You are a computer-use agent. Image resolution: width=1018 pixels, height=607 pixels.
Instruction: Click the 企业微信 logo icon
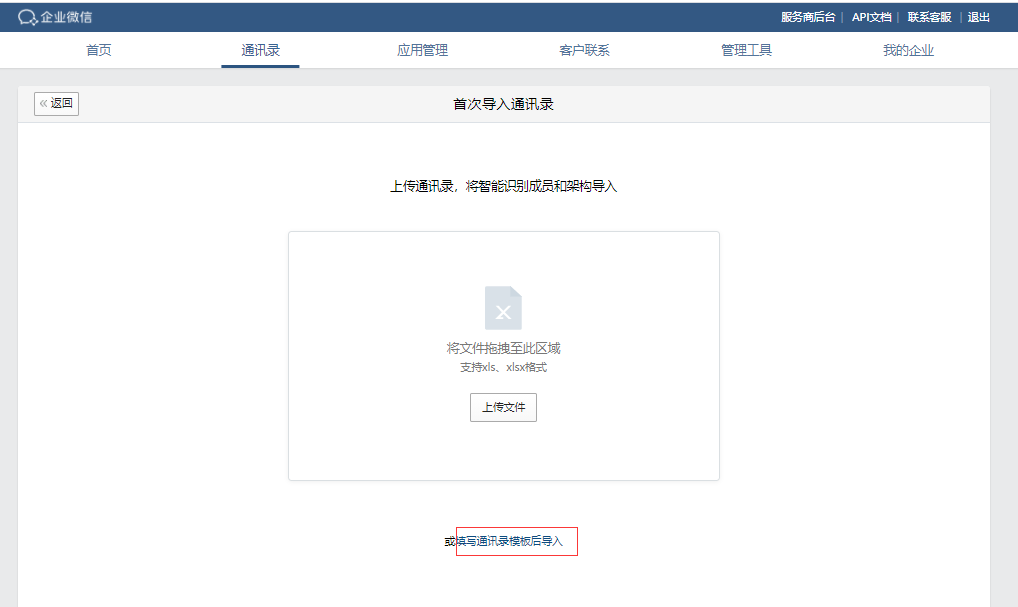point(27,18)
